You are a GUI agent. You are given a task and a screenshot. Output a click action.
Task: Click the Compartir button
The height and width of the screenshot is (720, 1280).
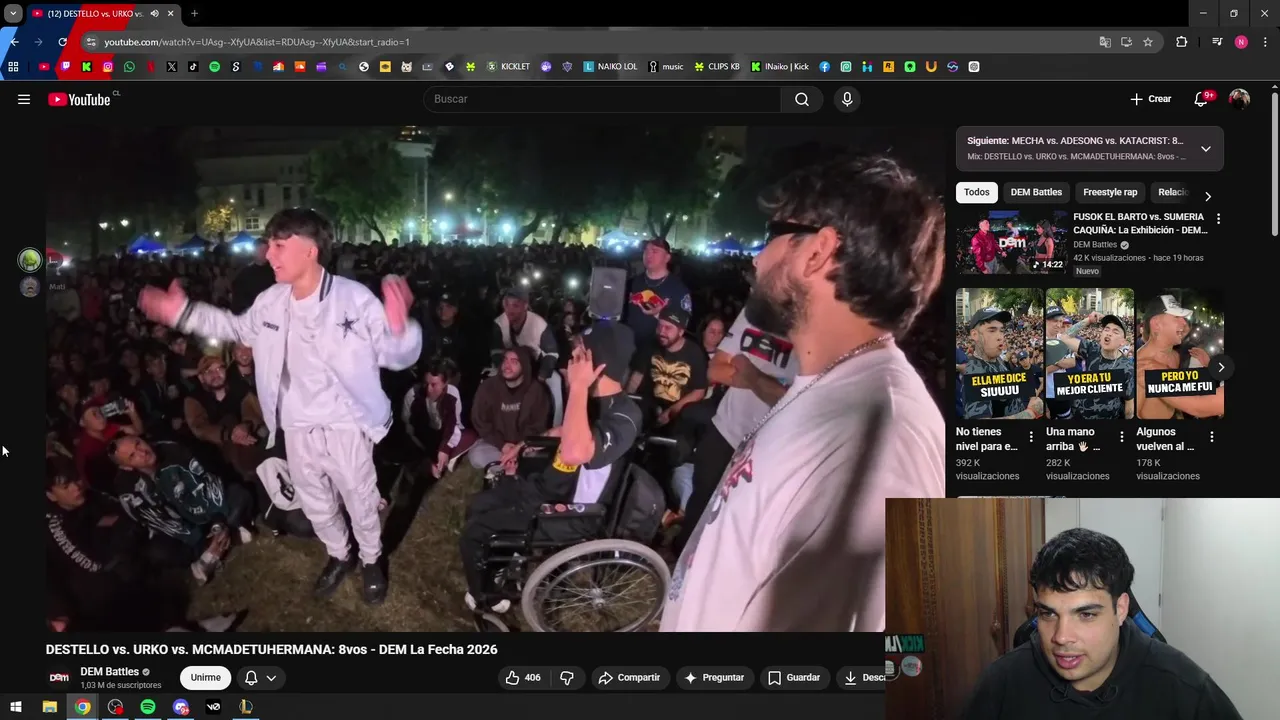(629, 677)
